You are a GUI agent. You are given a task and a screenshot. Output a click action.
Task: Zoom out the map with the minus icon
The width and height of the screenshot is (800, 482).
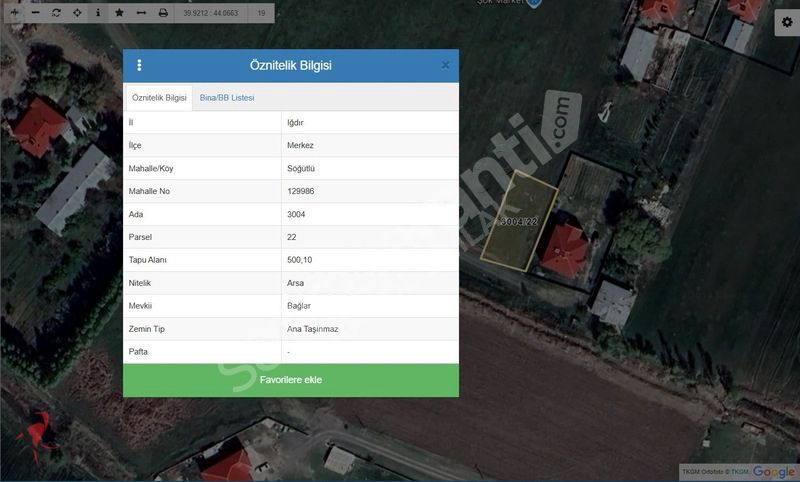[x=35, y=13]
